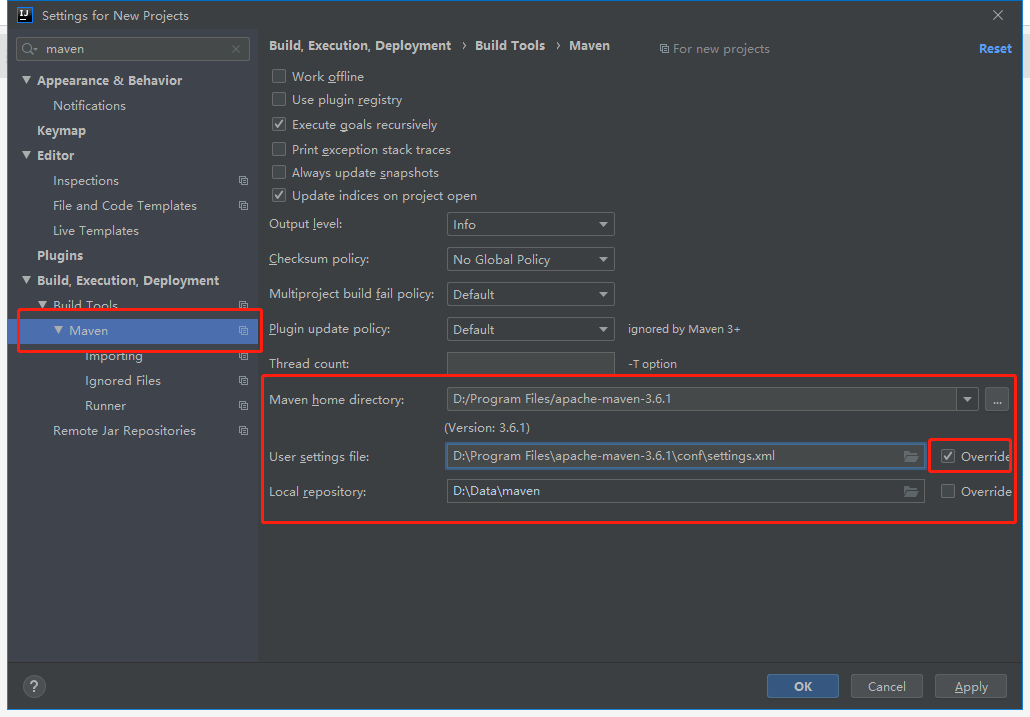
Task: Select Importing under Maven
Action: [x=114, y=356]
